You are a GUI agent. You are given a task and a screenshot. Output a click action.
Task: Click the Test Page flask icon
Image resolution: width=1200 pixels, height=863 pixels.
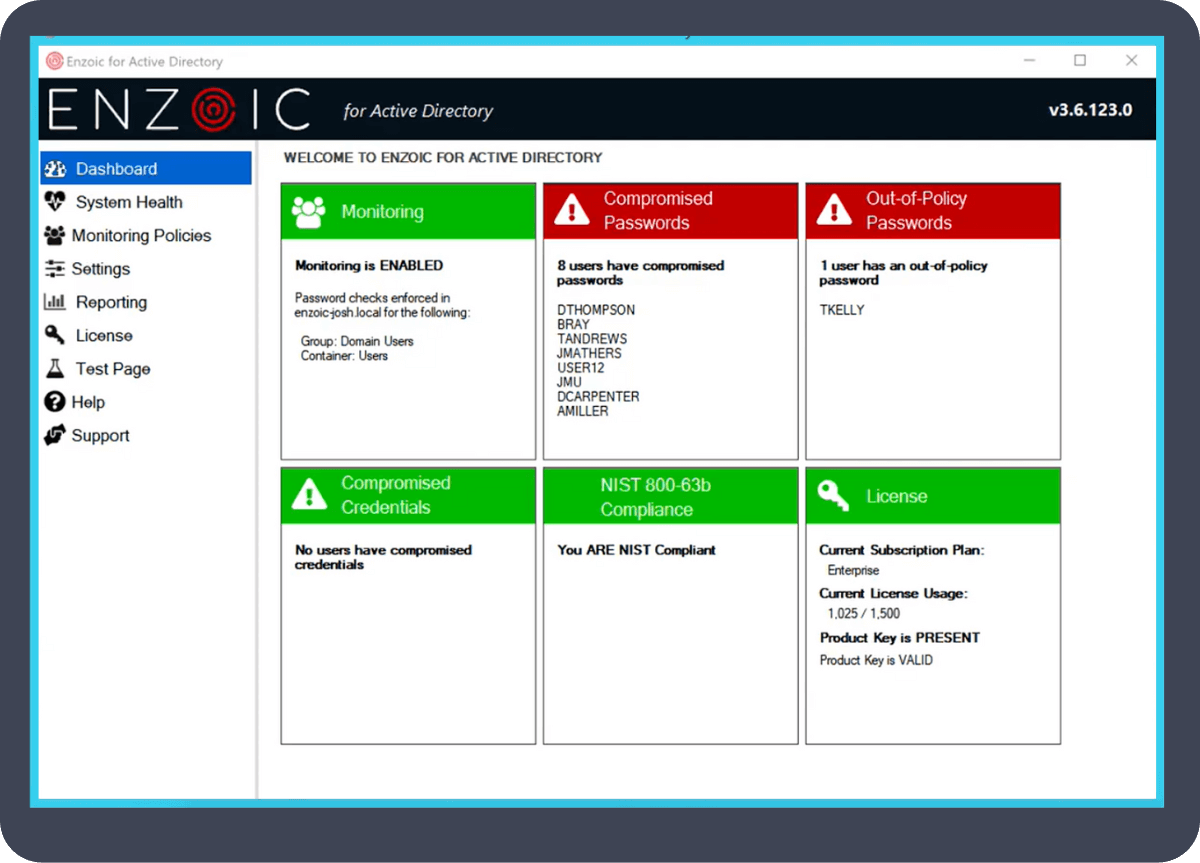55,369
